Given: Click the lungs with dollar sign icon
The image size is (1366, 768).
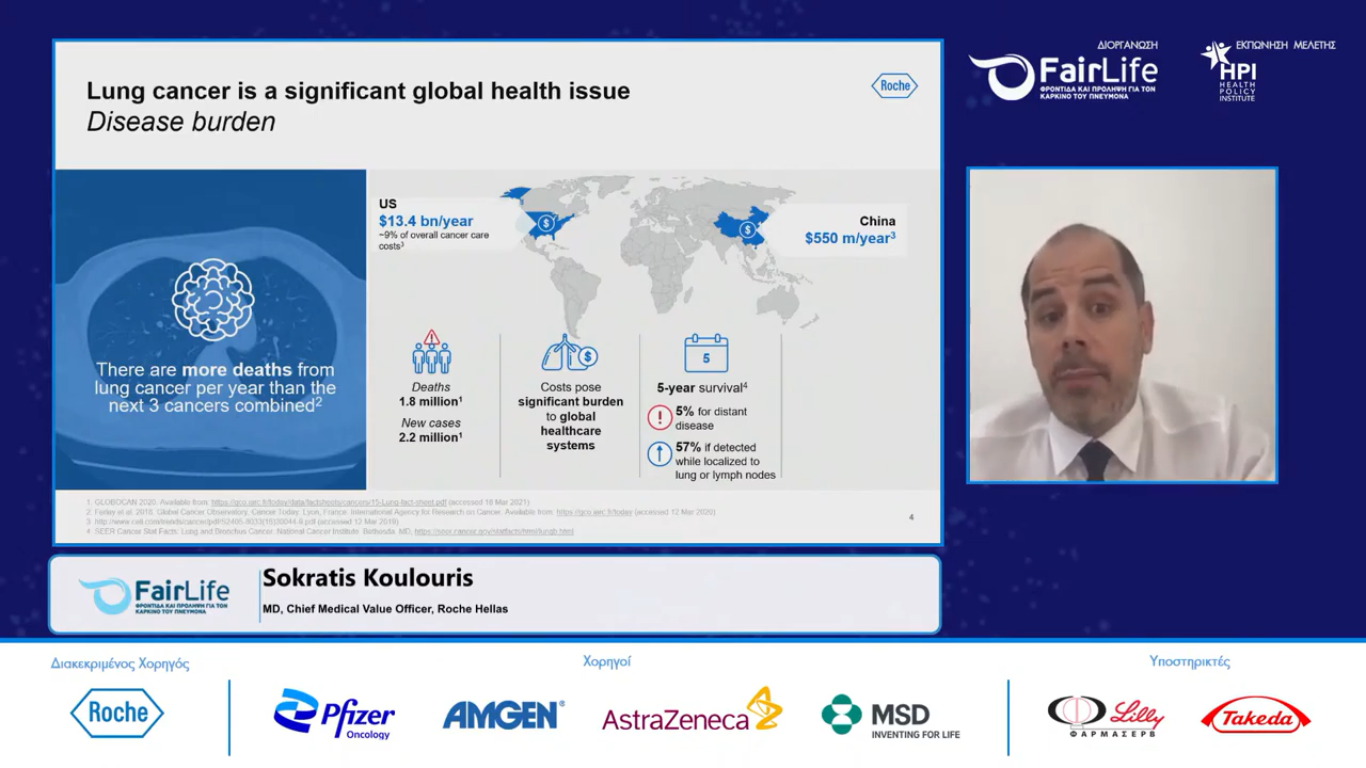Looking at the screenshot, I should click(569, 353).
